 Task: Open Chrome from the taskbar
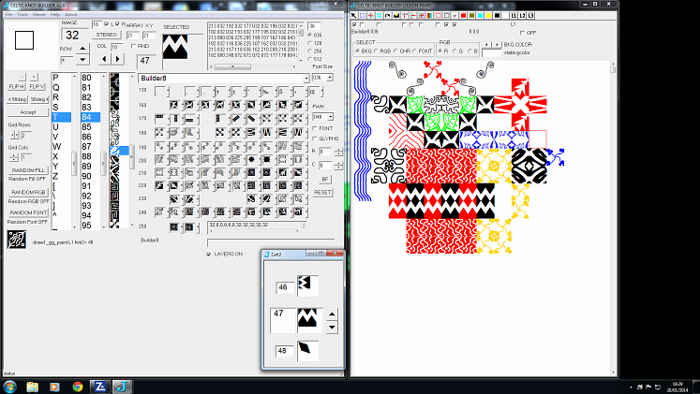[x=77, y=387]
